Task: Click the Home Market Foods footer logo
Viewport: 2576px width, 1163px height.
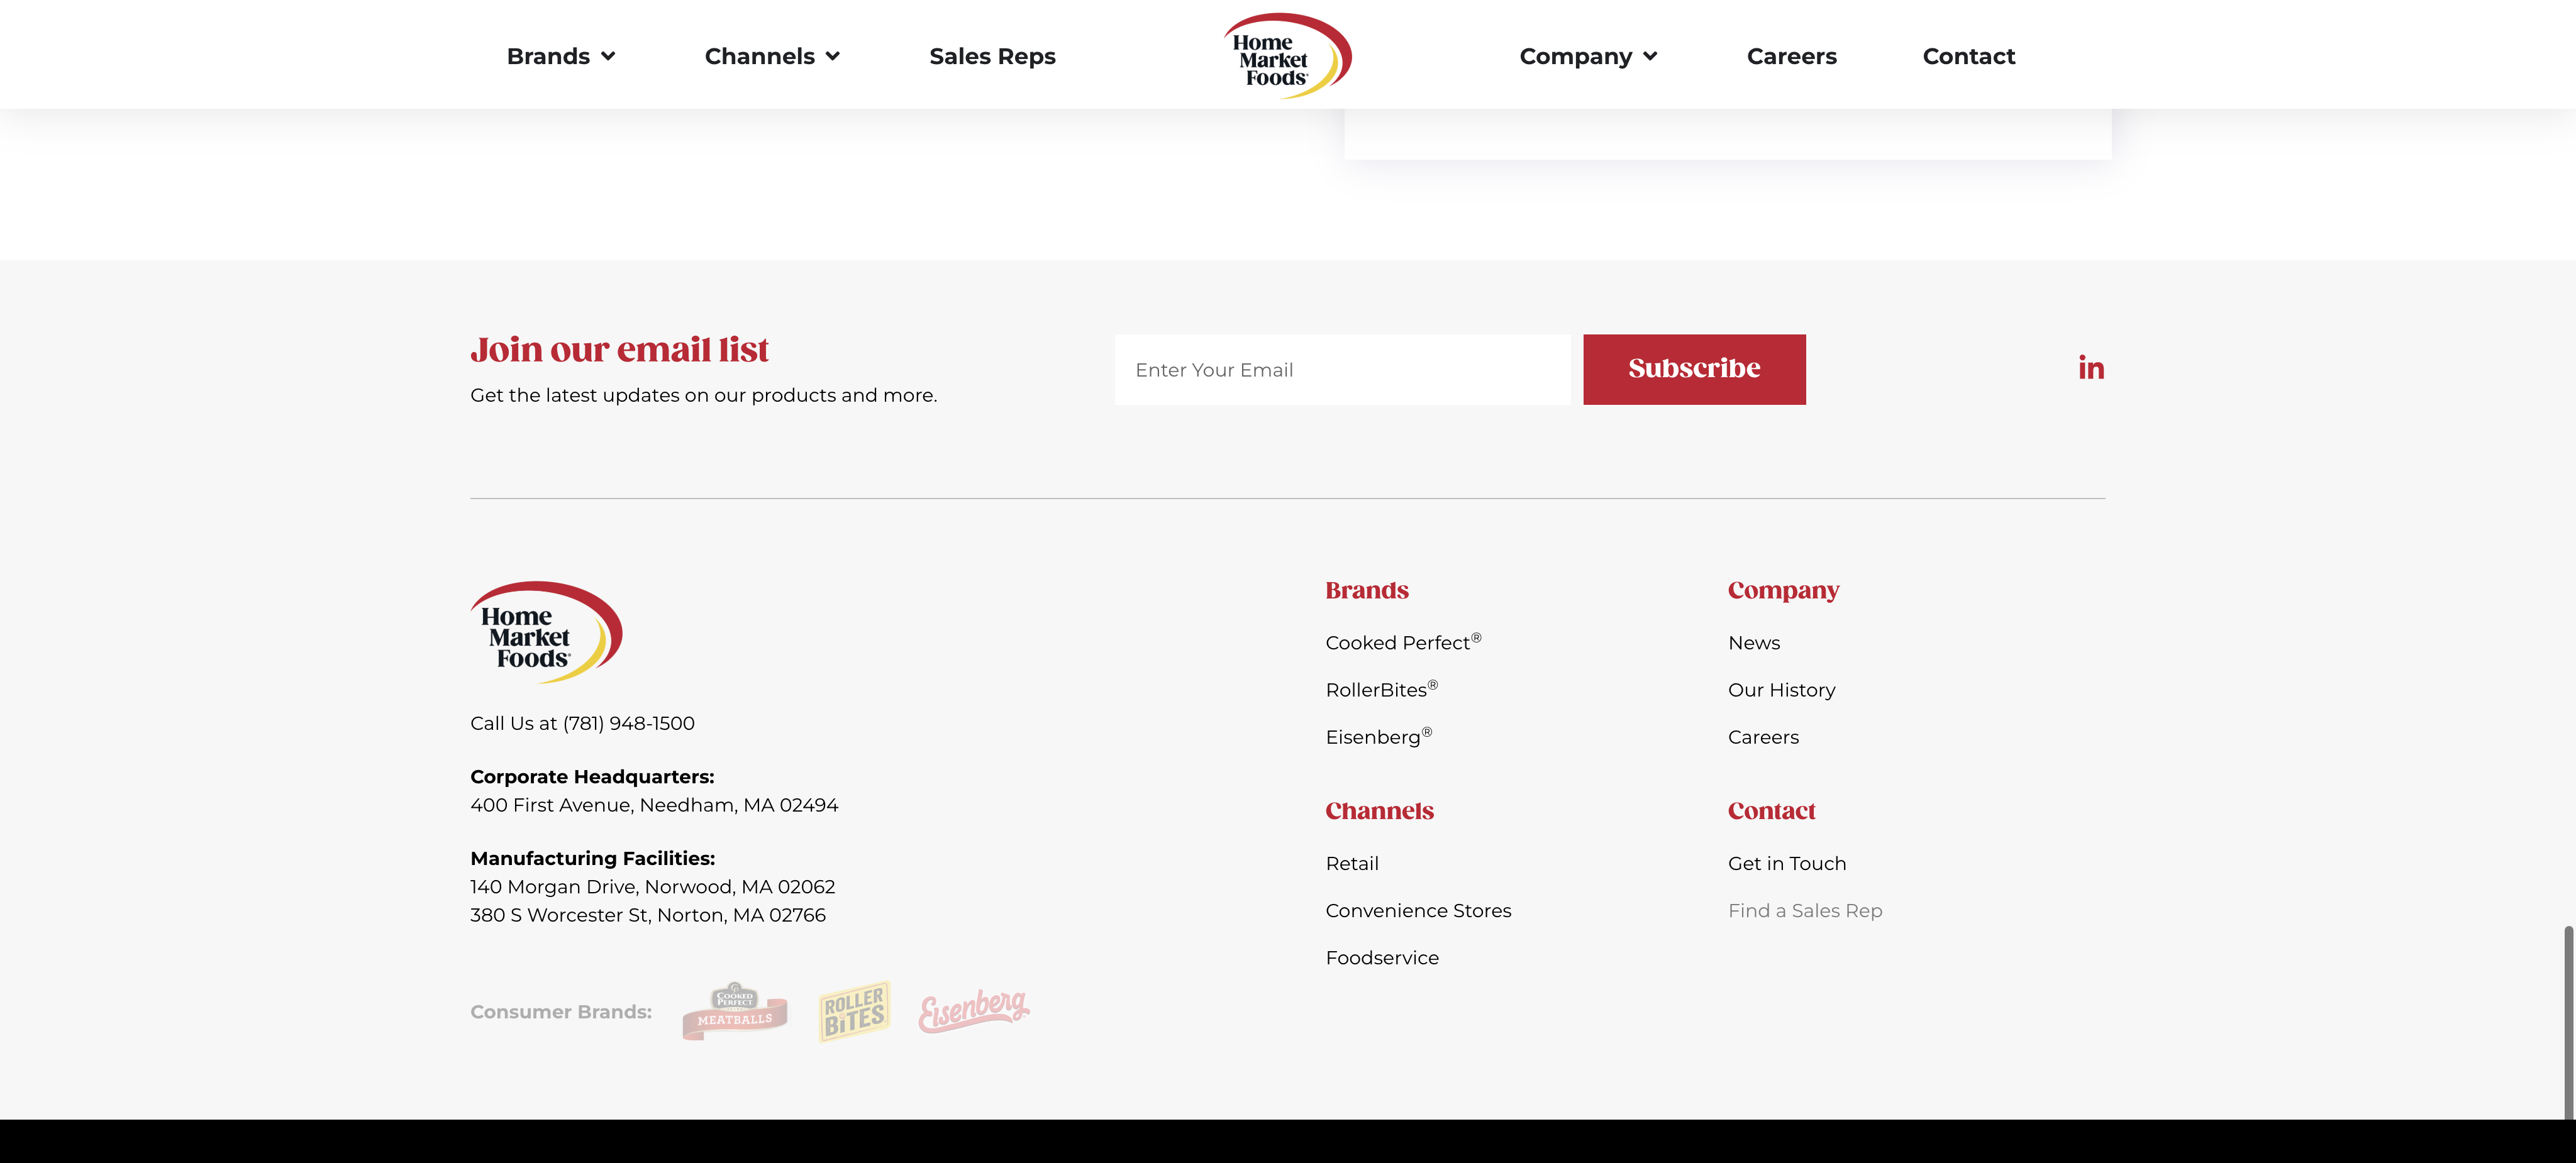Action: 546,633
